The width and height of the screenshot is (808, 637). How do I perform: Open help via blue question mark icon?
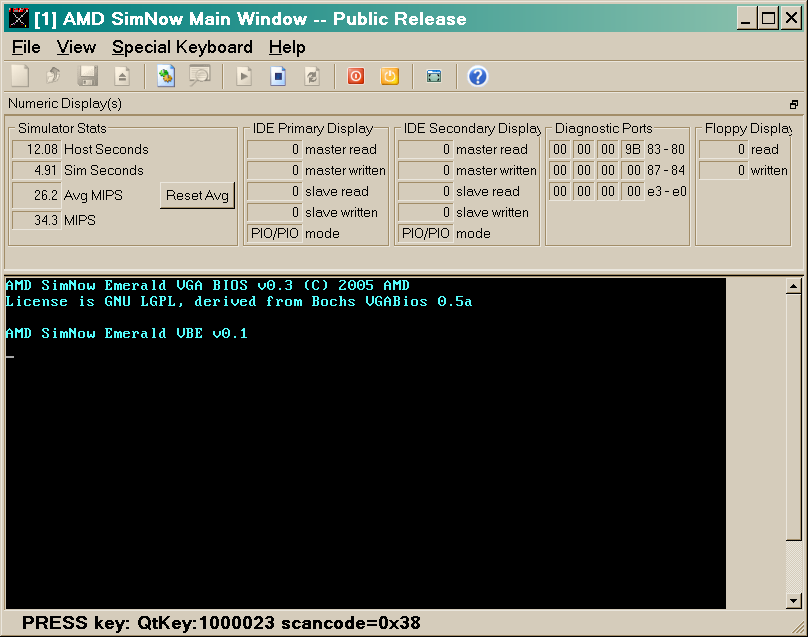pos(478,76)
